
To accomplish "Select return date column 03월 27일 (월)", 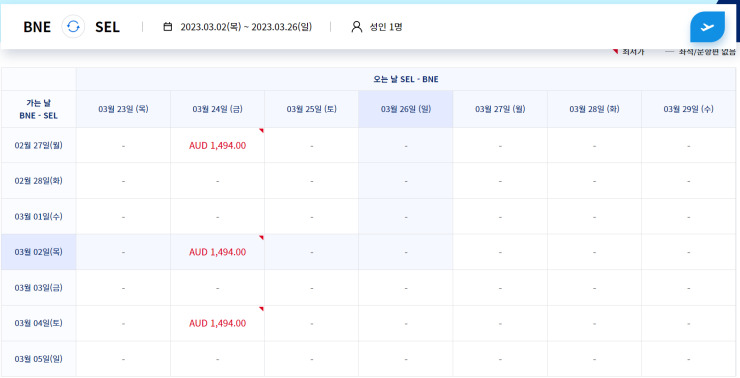I will pyautogui.click(x=500, y=109).
